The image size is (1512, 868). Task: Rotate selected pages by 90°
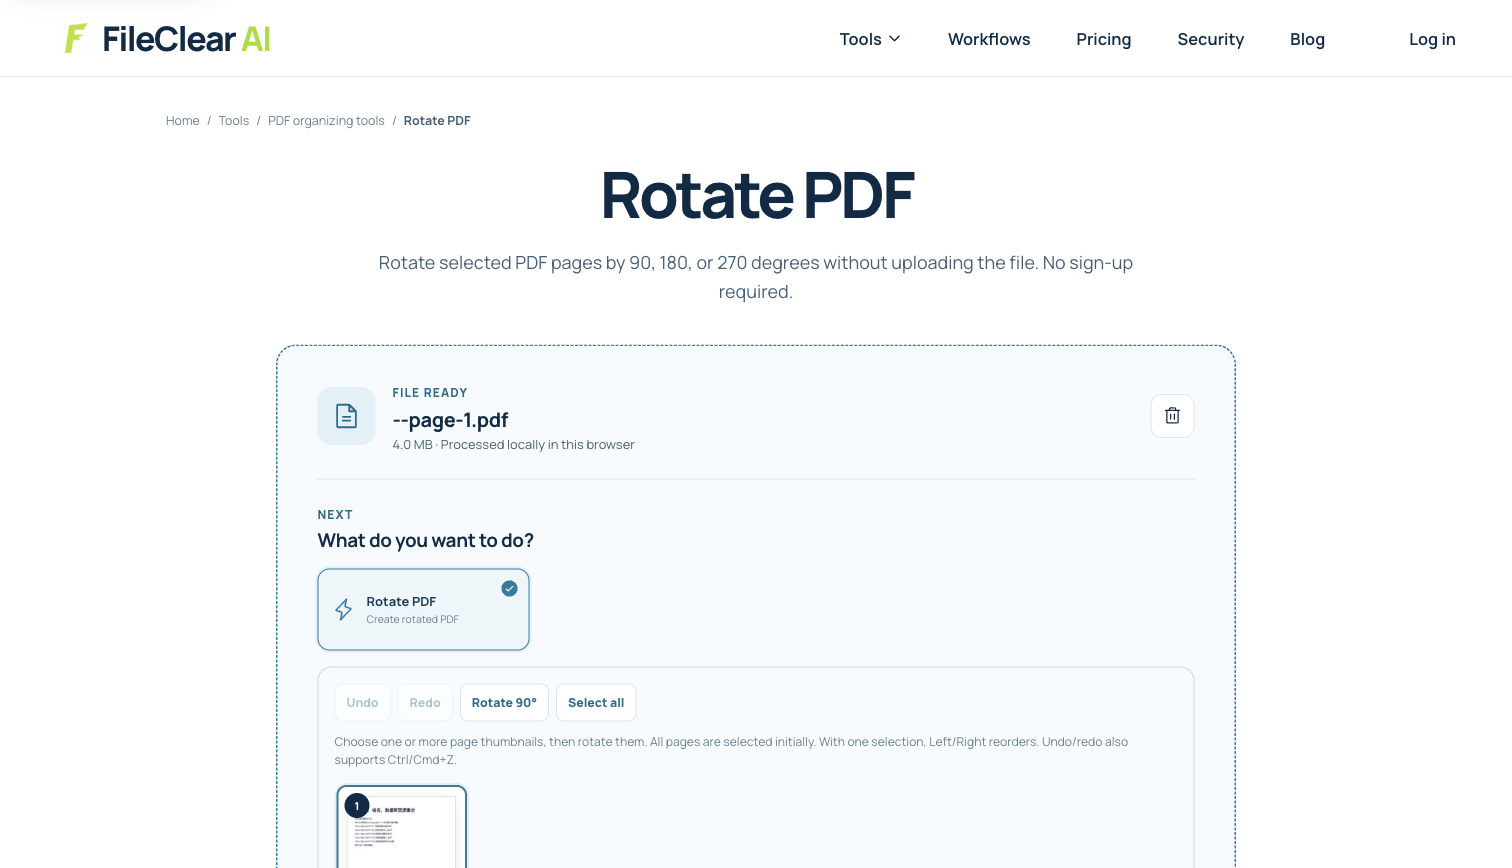(x=504, y=703)
